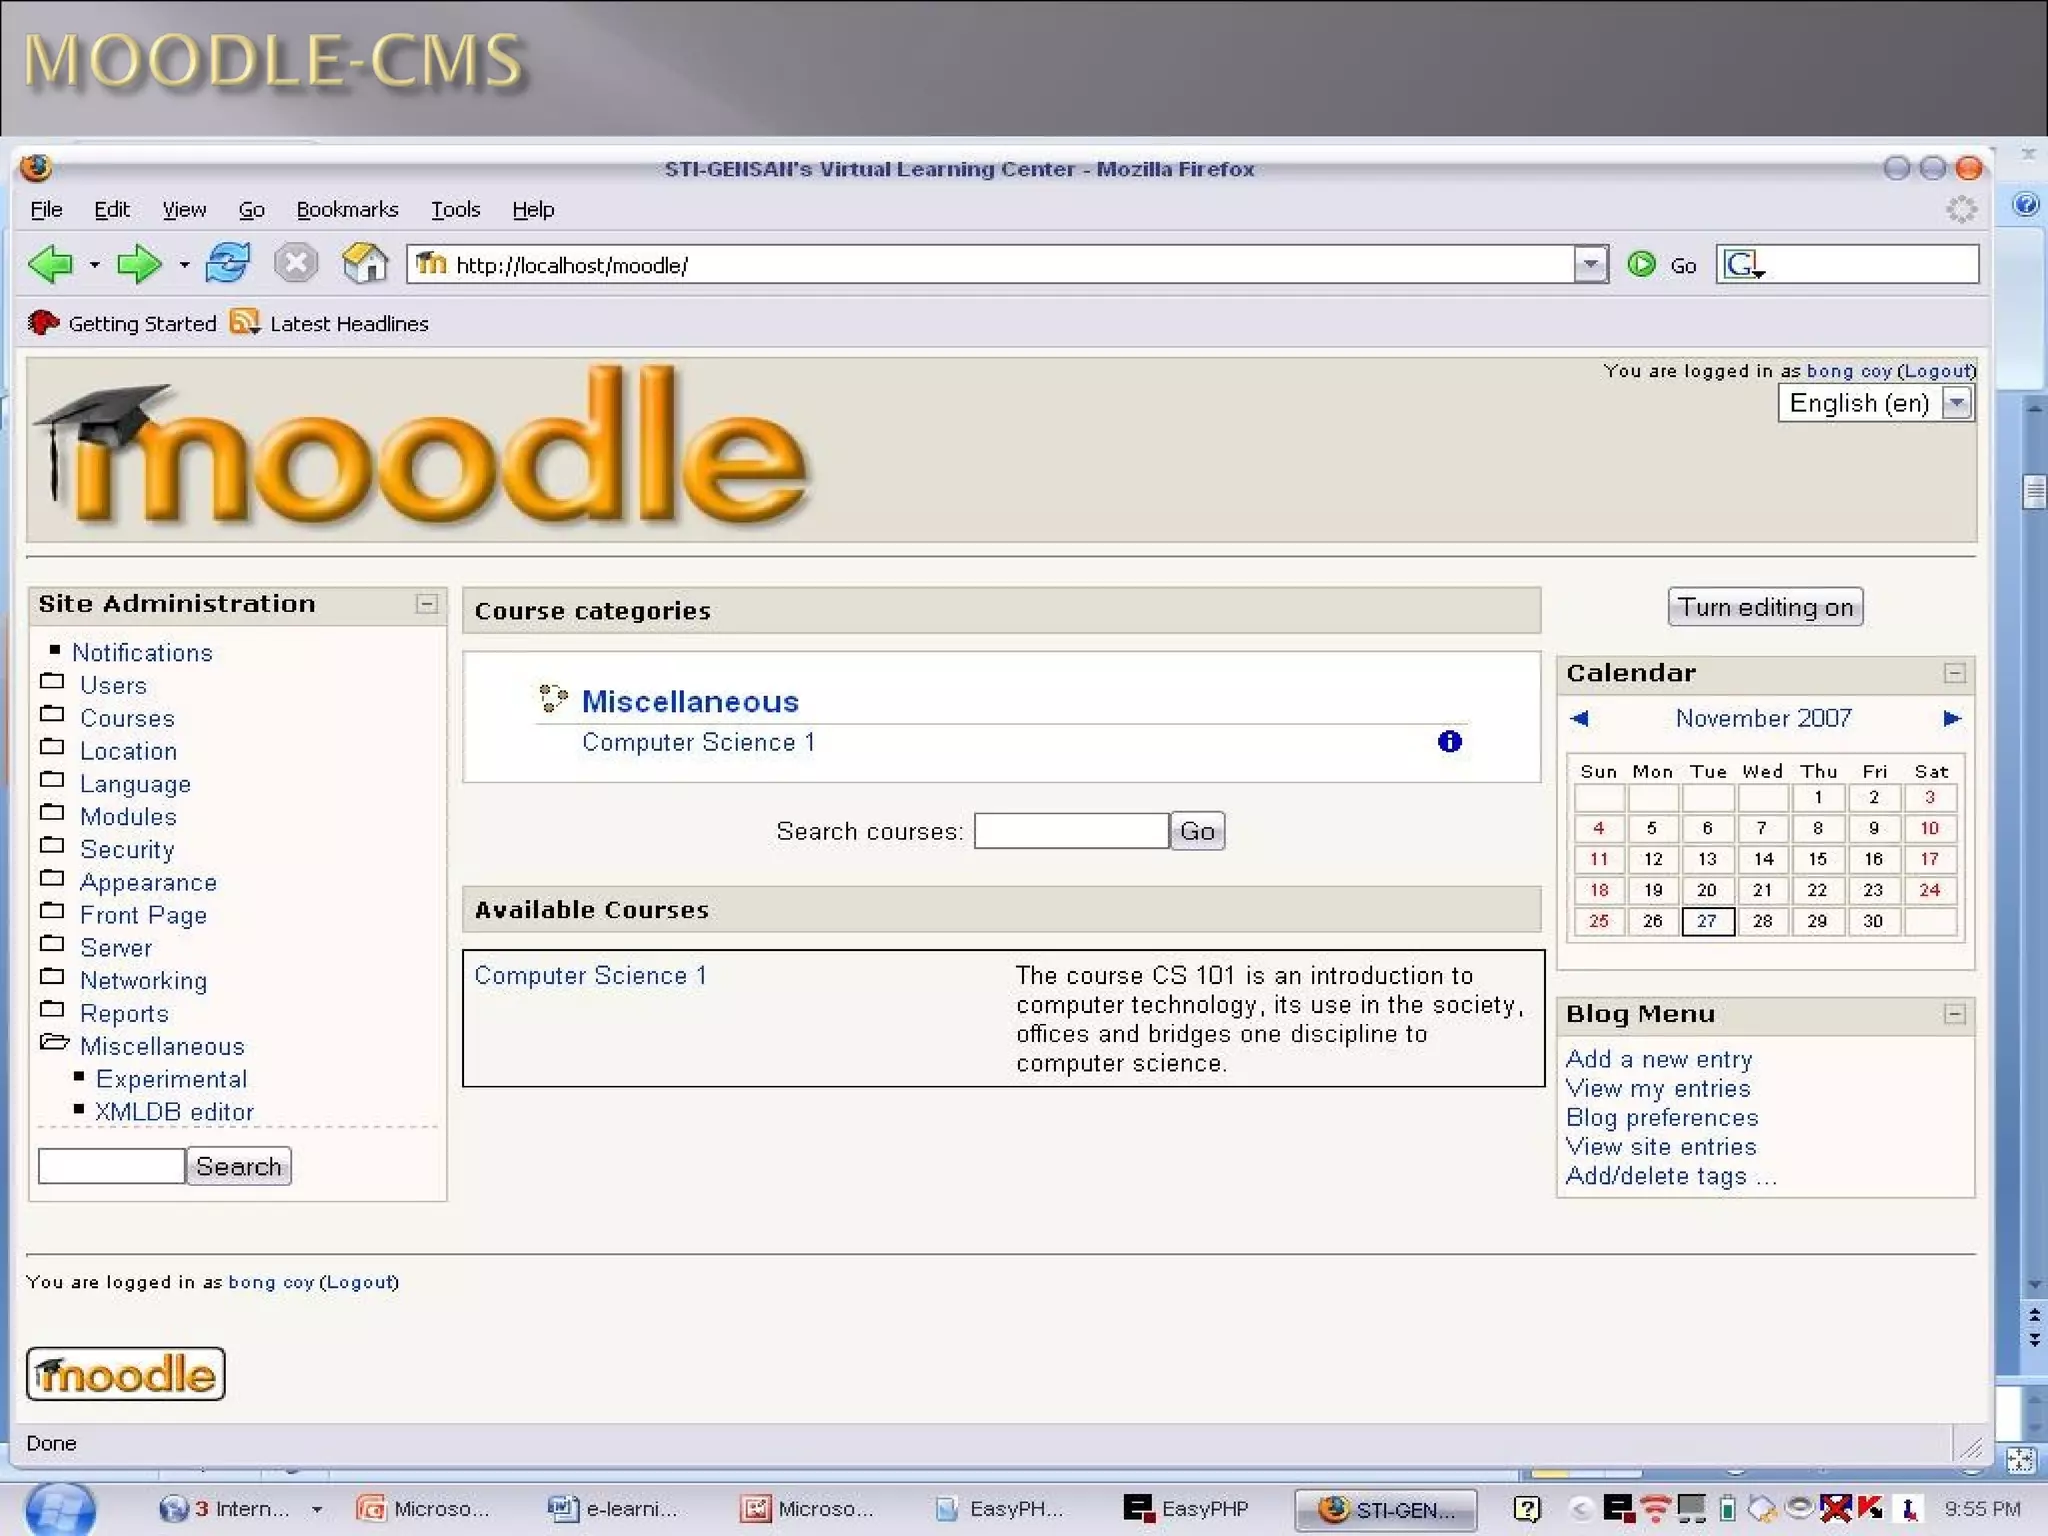Open the Back button history dropdown arrow
Viewport: 2048px width, 1536px height.
(94, 265)
